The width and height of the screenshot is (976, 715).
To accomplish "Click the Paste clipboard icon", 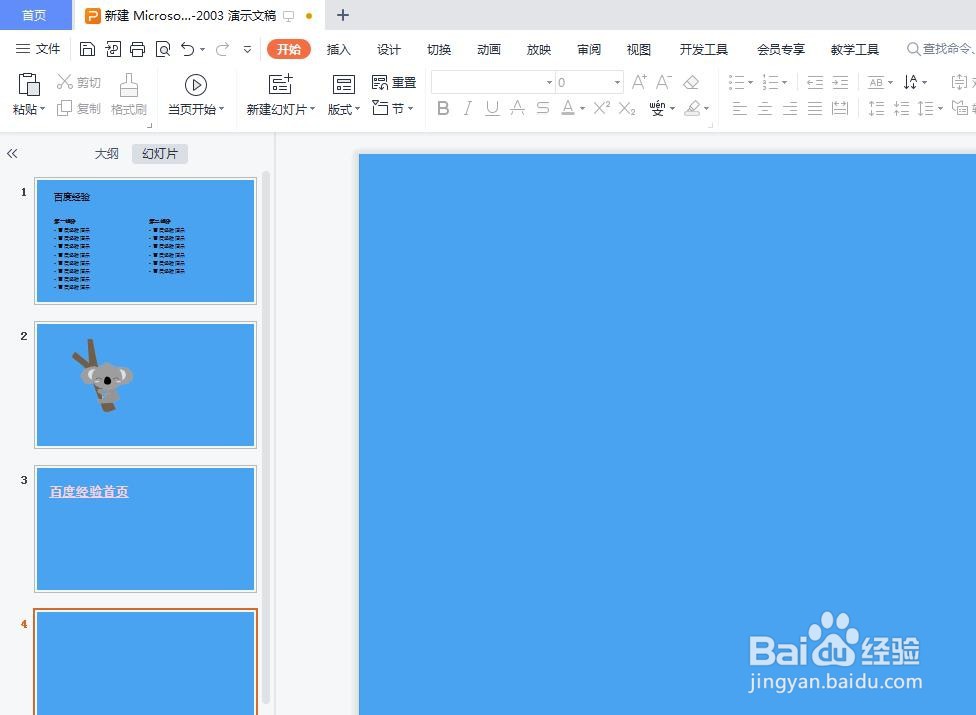I will tap(29, 85).
